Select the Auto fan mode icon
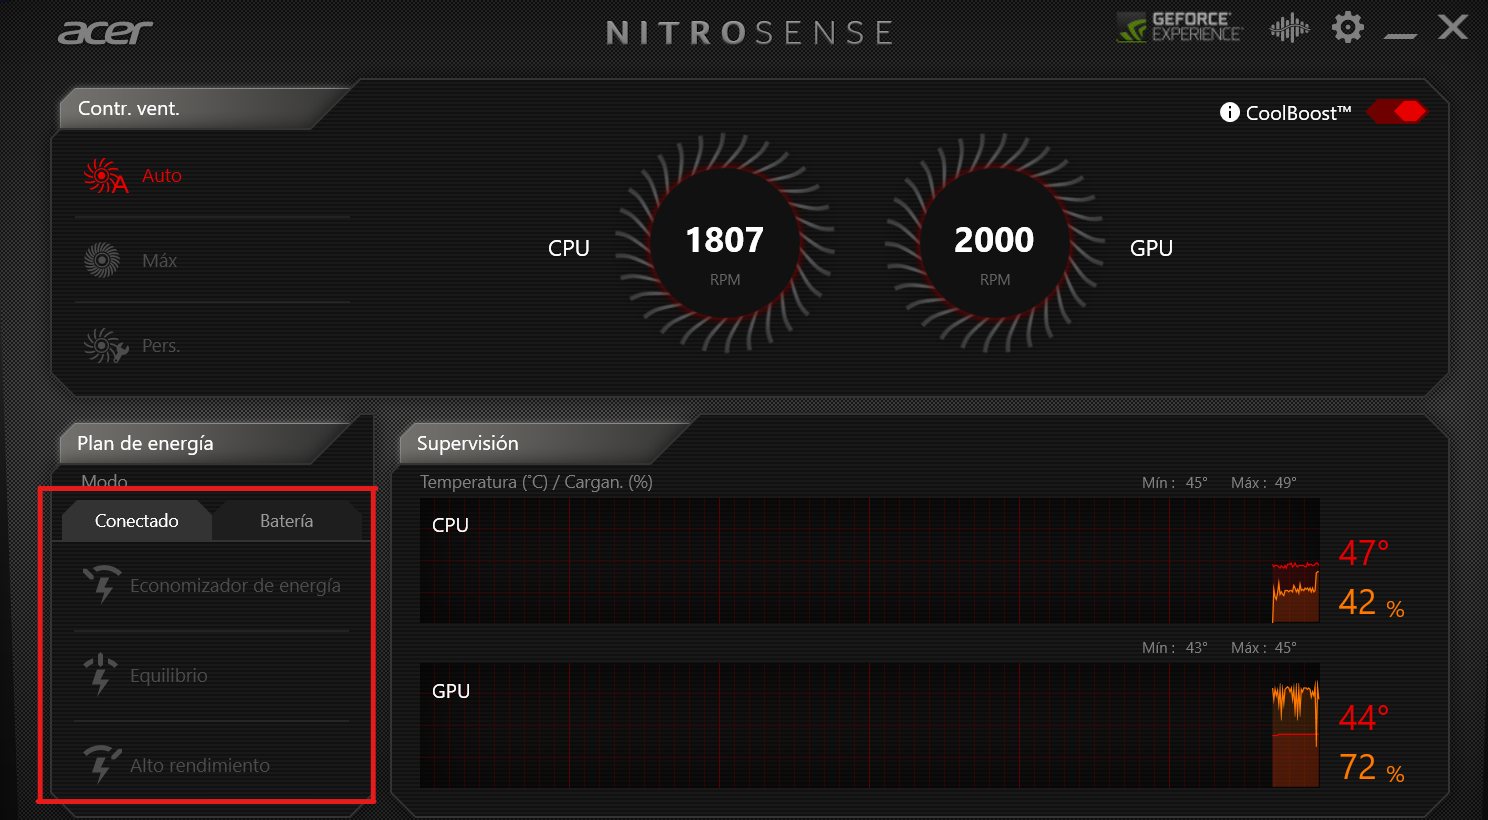The image size is (1488, 820). click(x=105, y=176)
